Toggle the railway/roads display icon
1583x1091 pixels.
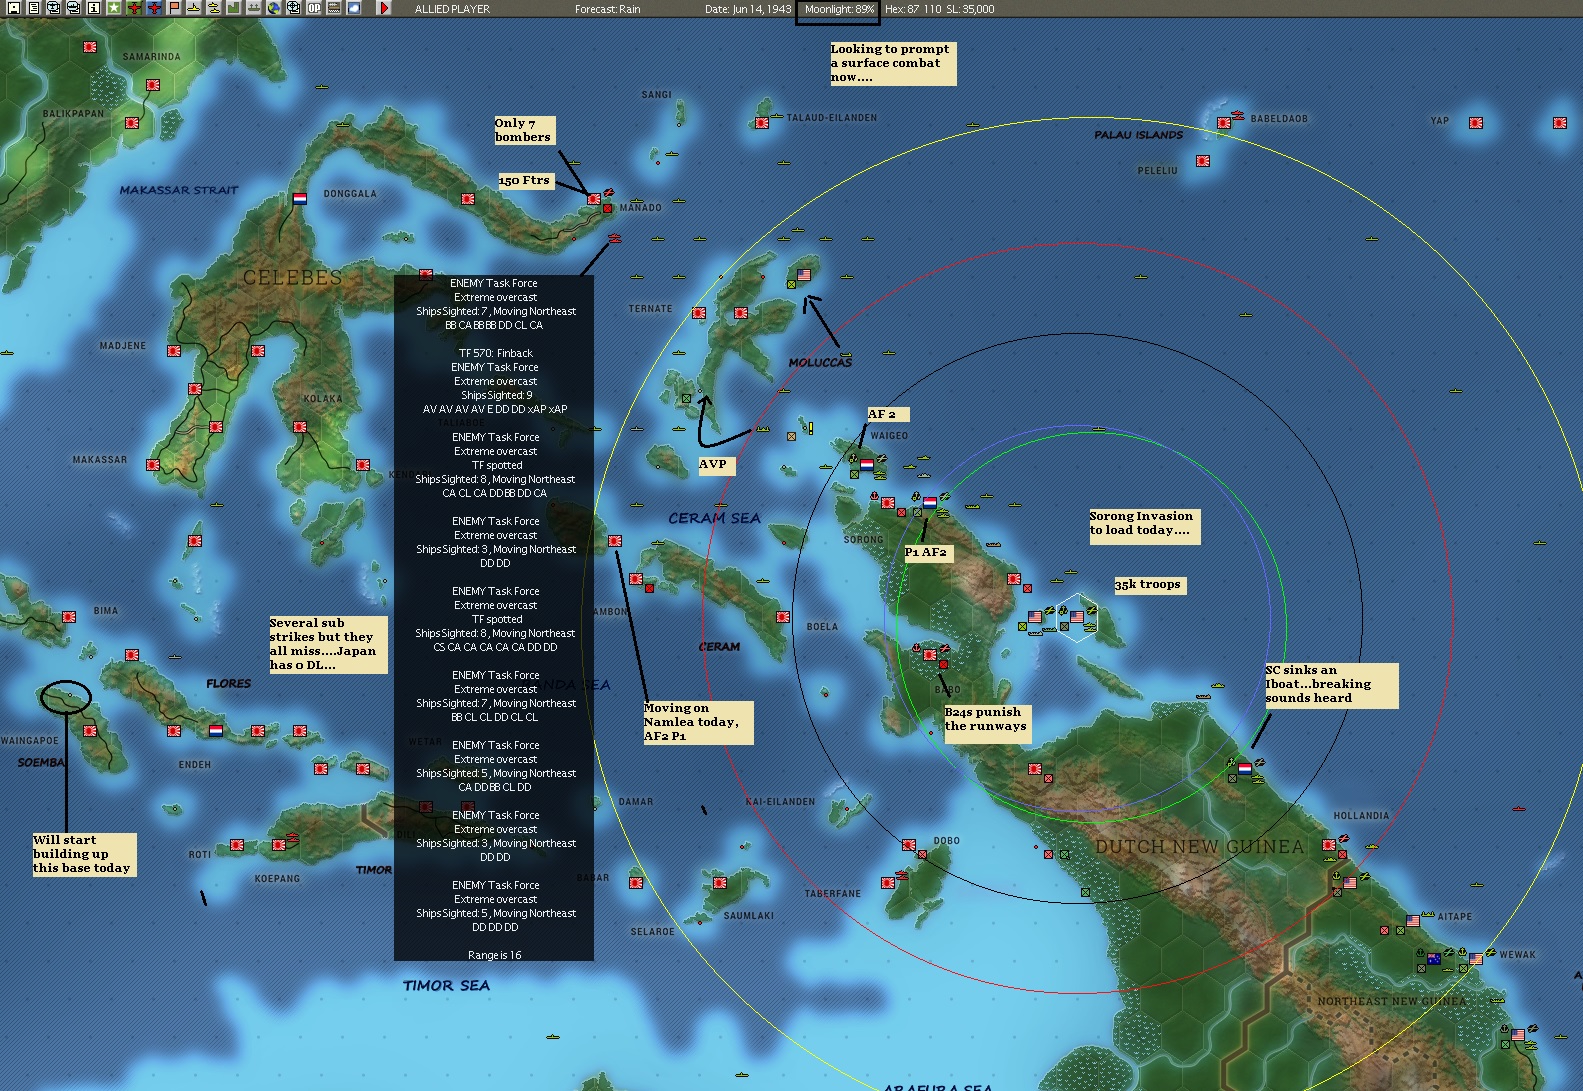pyautogui.click(x=333, y=8)
